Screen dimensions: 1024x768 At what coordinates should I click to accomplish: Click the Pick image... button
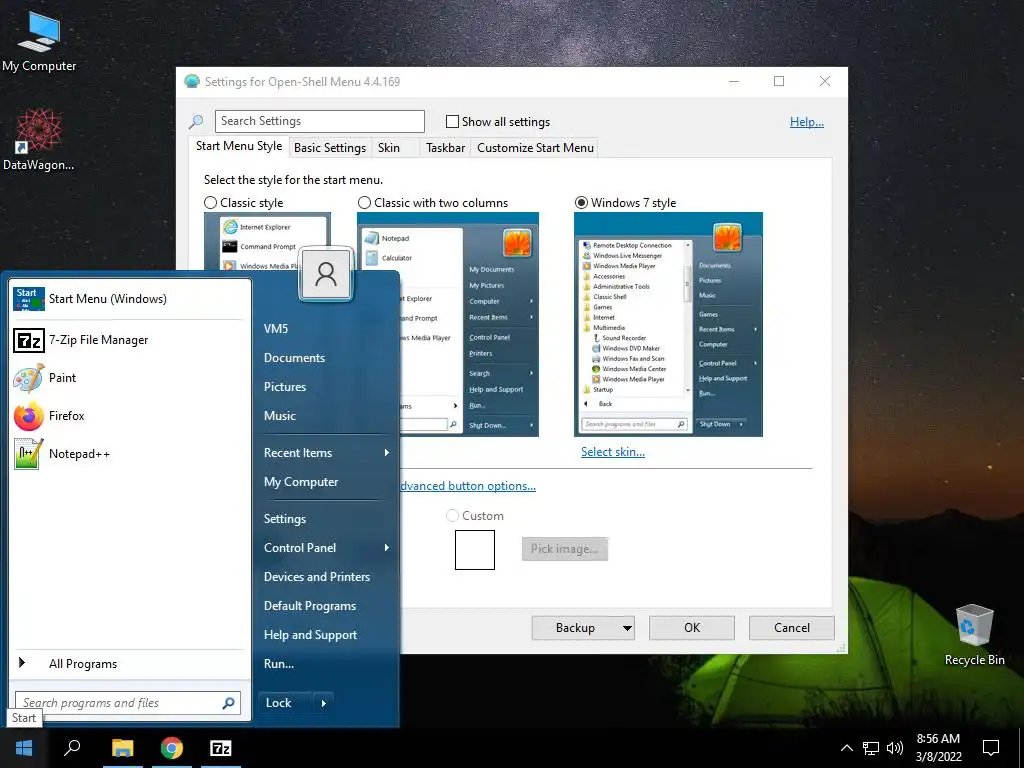pyautogui.click(x=565, y=549)
